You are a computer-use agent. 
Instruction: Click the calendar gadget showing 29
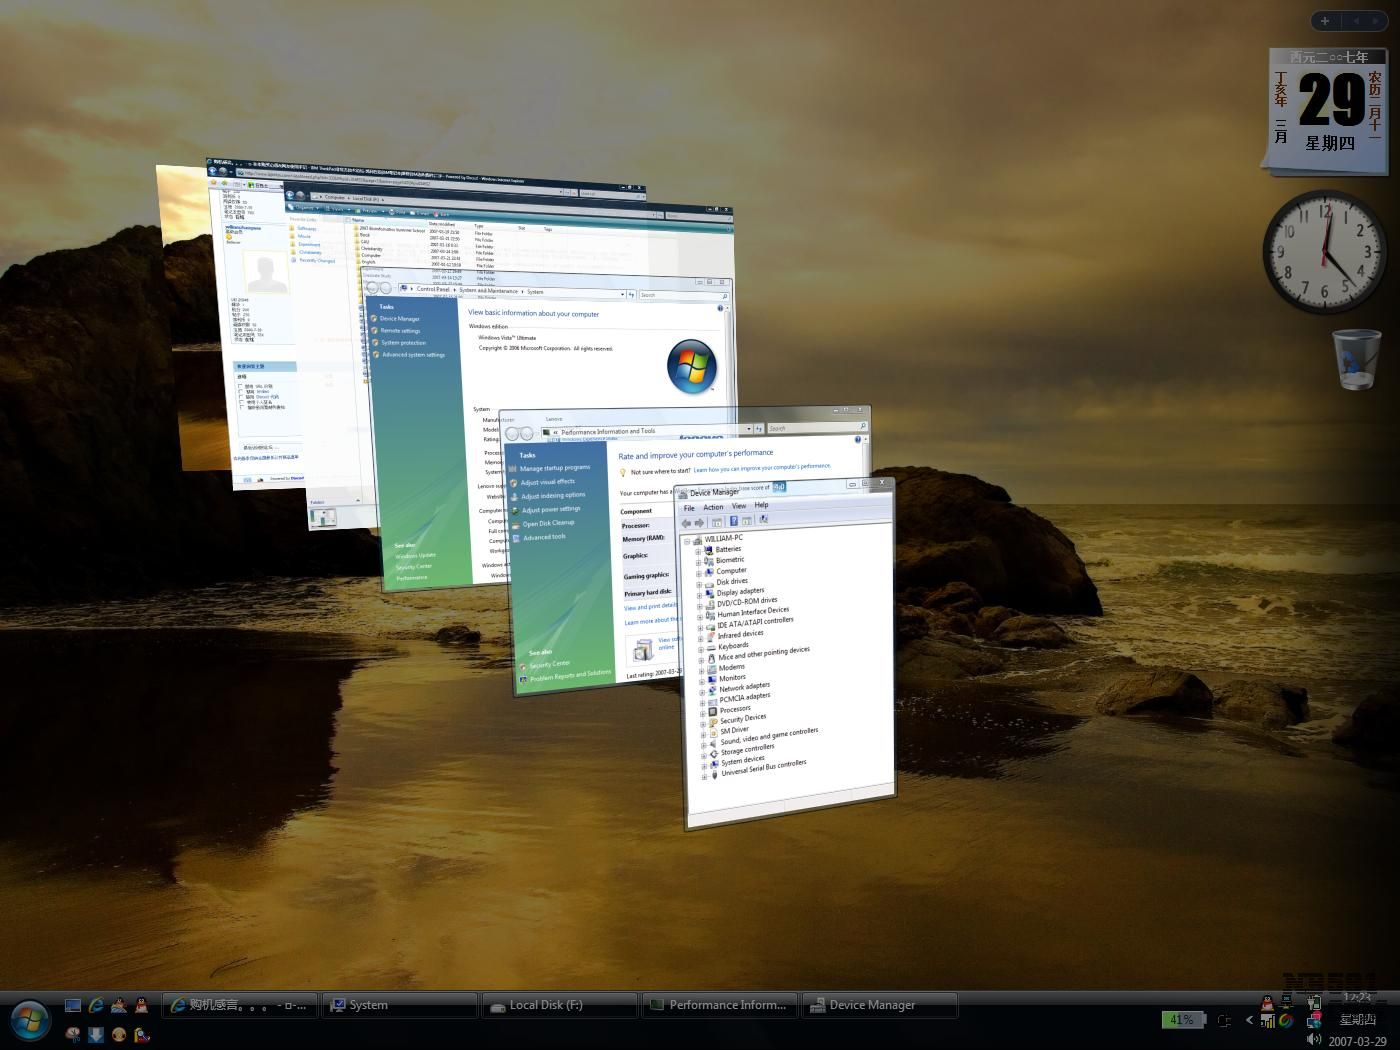click(1328, 110)
